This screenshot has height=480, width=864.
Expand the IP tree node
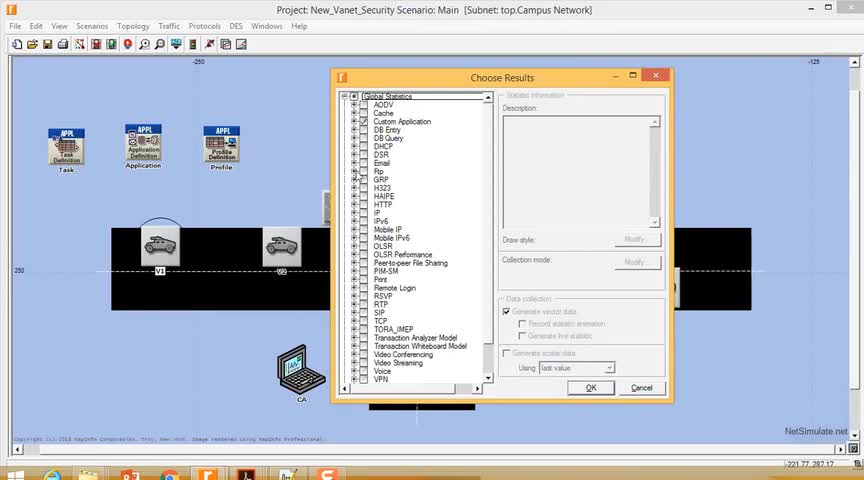[x=354, y=213]
